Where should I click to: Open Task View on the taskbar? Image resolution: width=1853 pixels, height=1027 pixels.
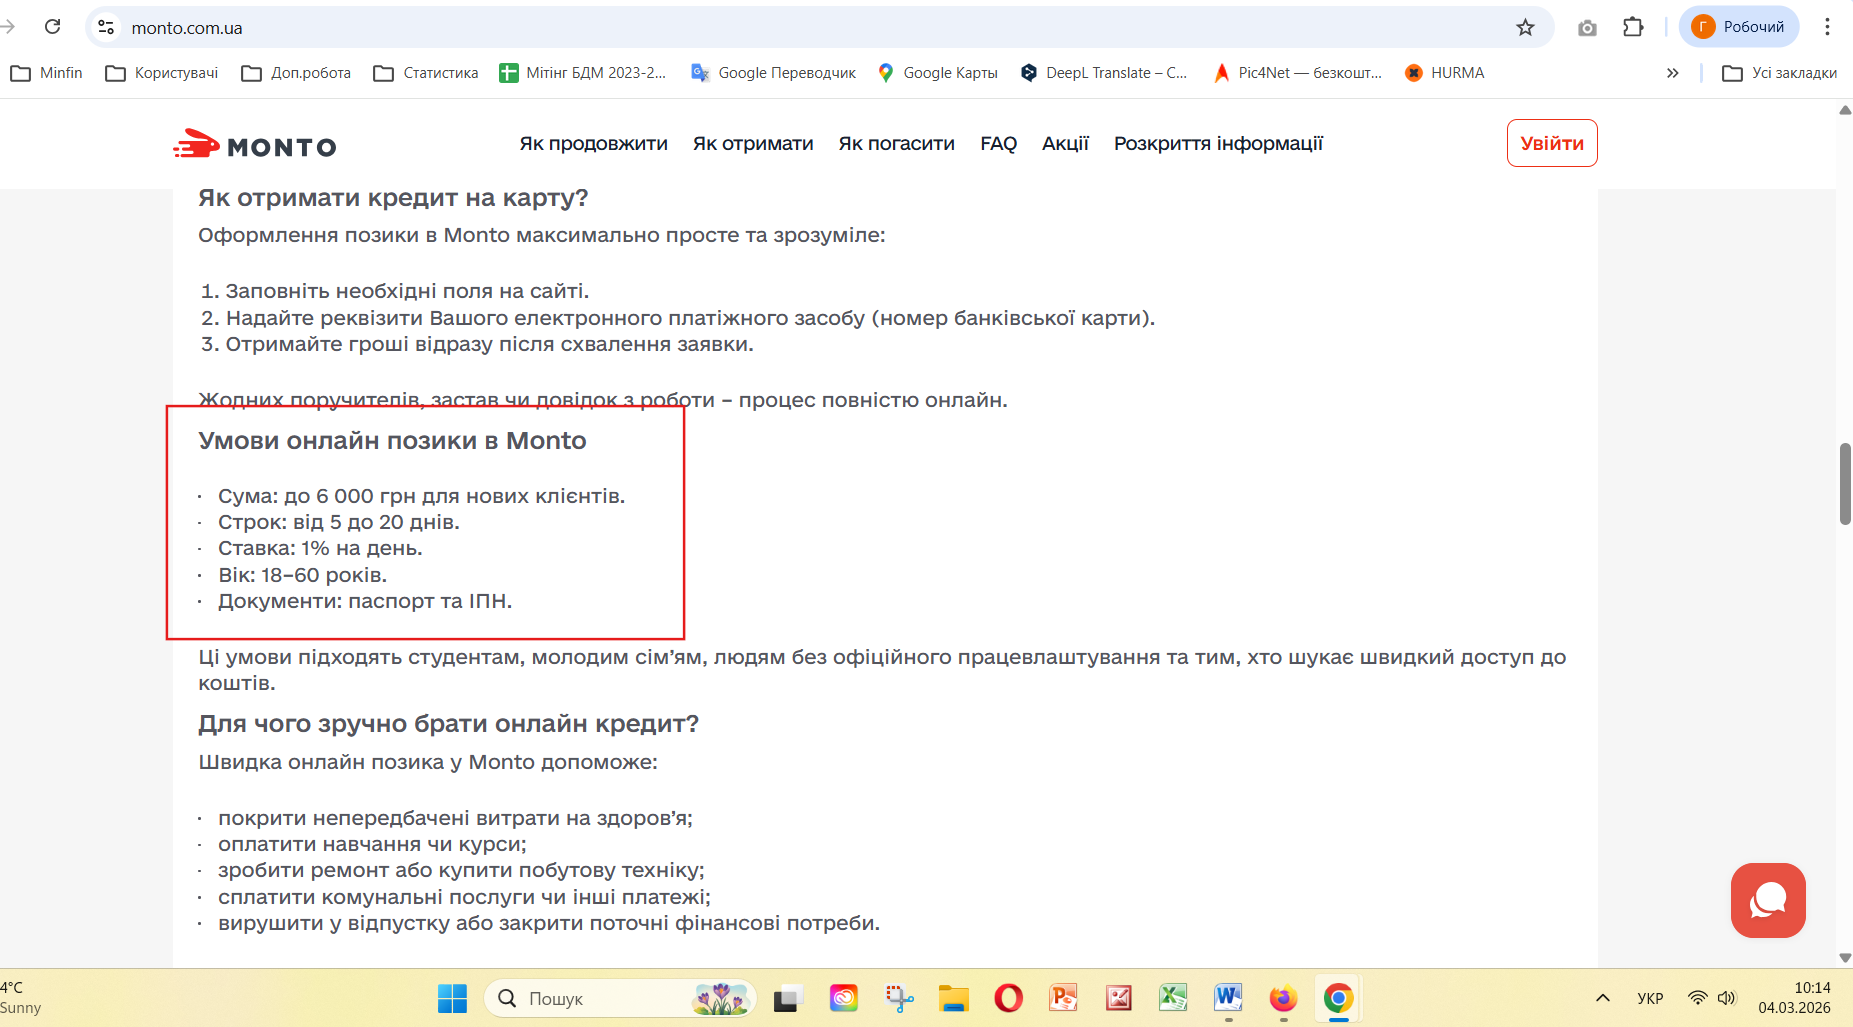[x=789, y=998]
